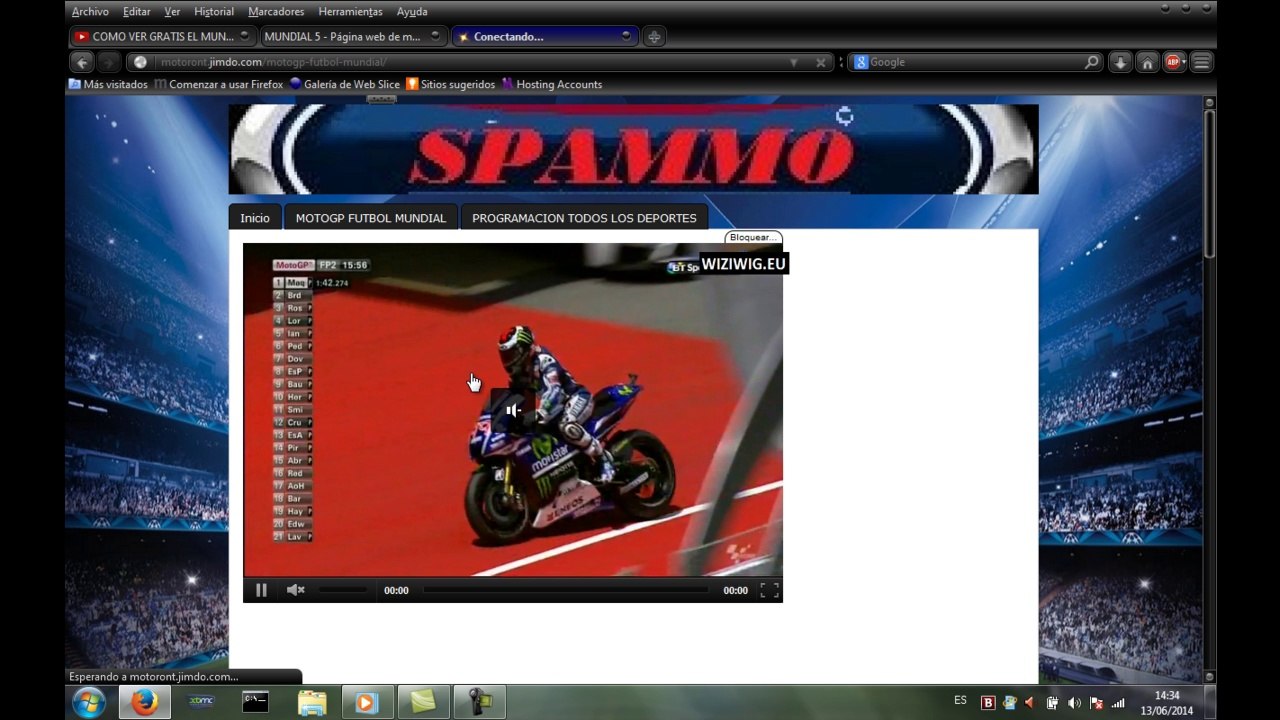Click into the Google search box
Screen dimensions: 1280x720
[x=975, y=62]
